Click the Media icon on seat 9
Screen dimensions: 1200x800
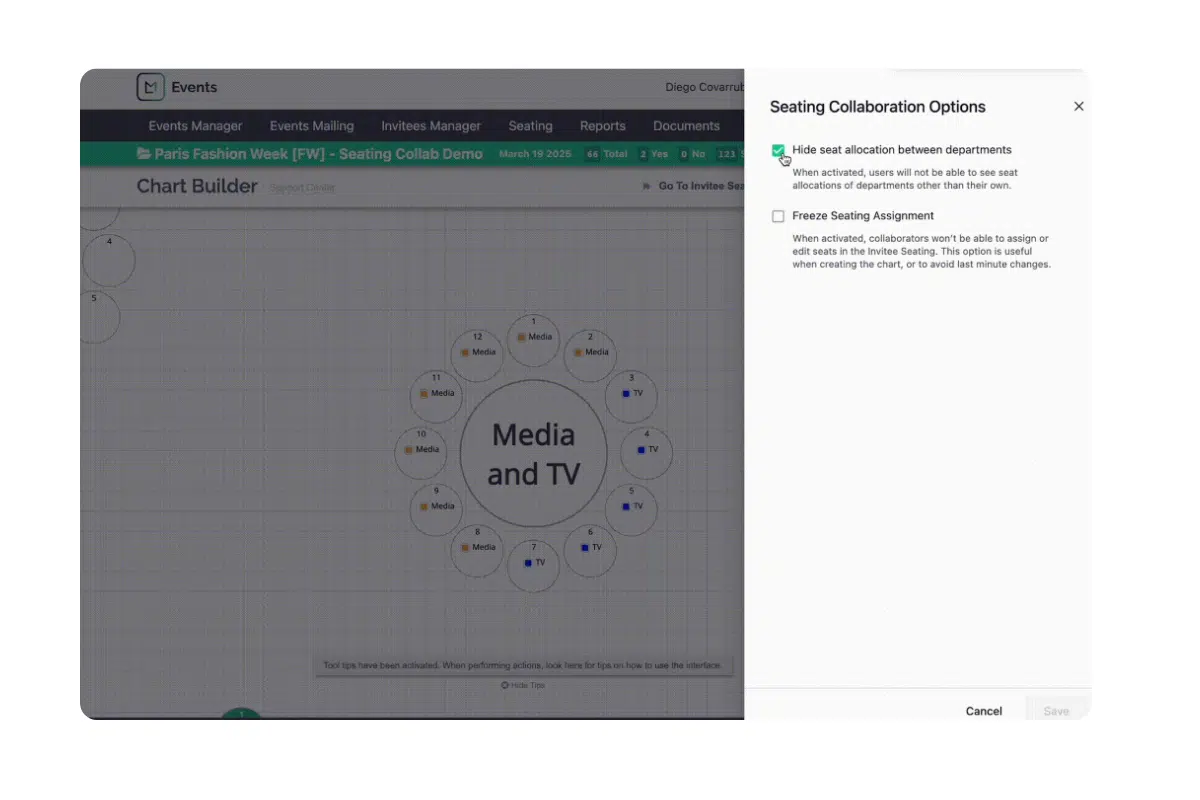(x=427, y=508)
